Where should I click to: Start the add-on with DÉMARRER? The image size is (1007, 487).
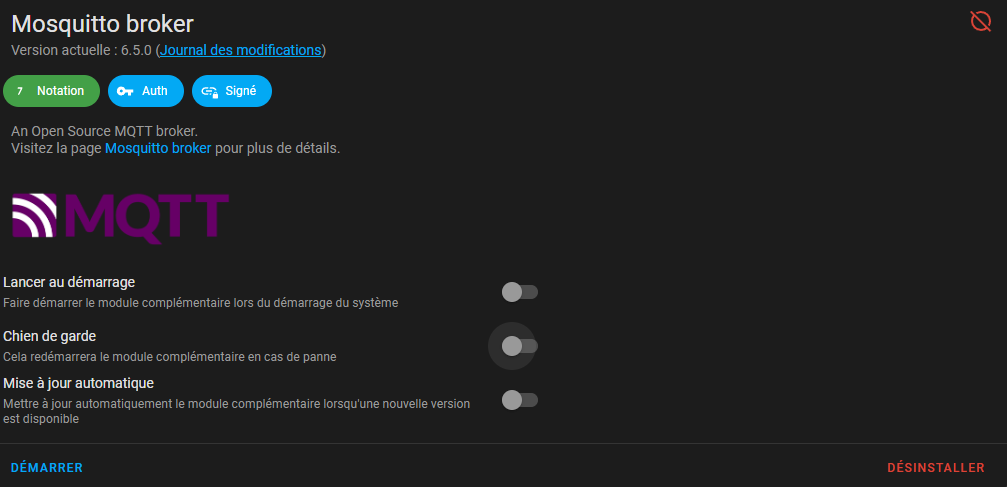click(47, 468)
